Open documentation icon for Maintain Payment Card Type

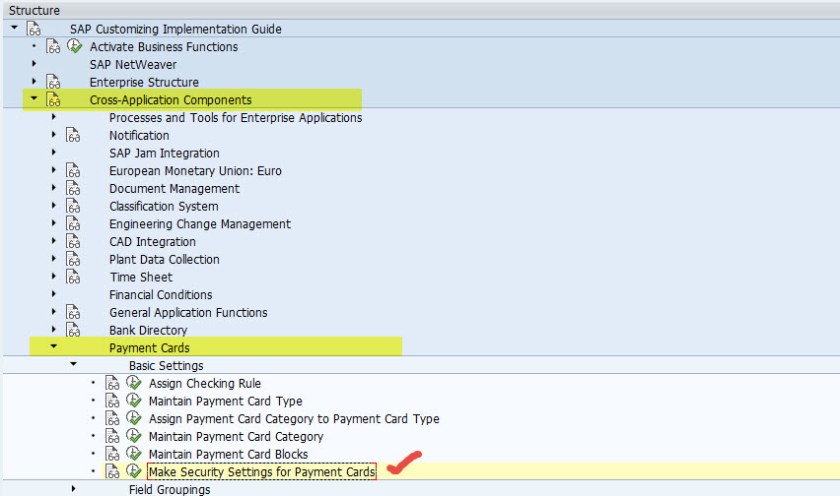point(112,401)
